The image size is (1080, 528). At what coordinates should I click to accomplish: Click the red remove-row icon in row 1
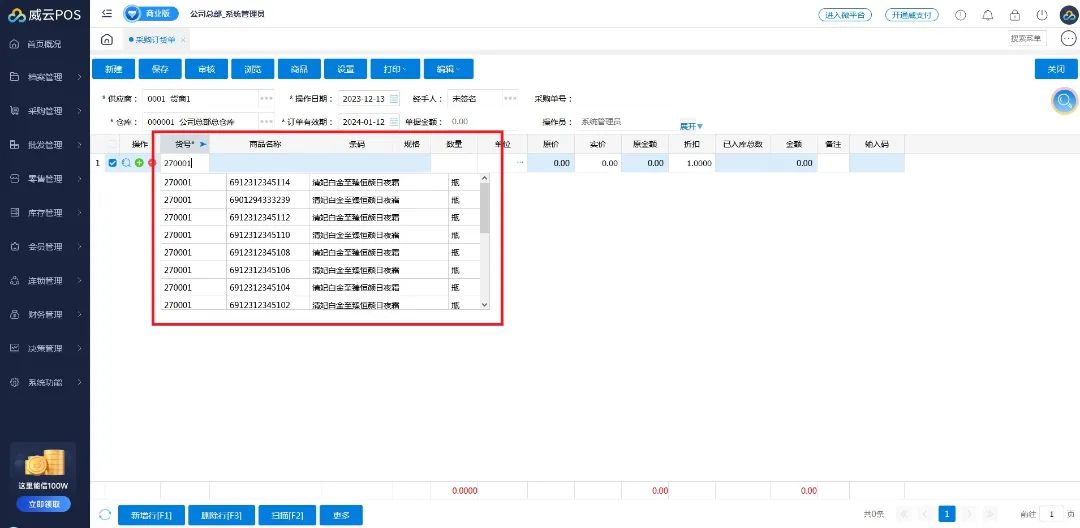tap(152, 163)
